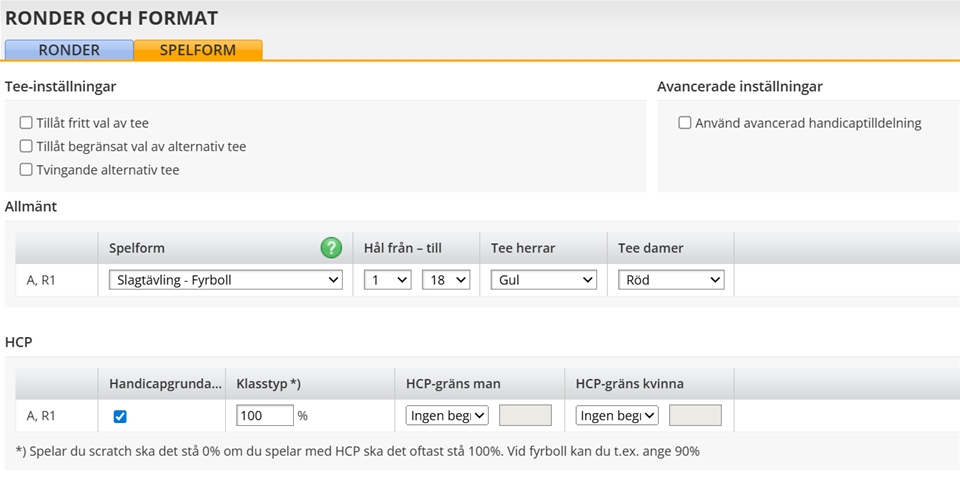960x478 pixels.
Task: Enable Använd avancerad handicaptilldelning
Action: 685,123
